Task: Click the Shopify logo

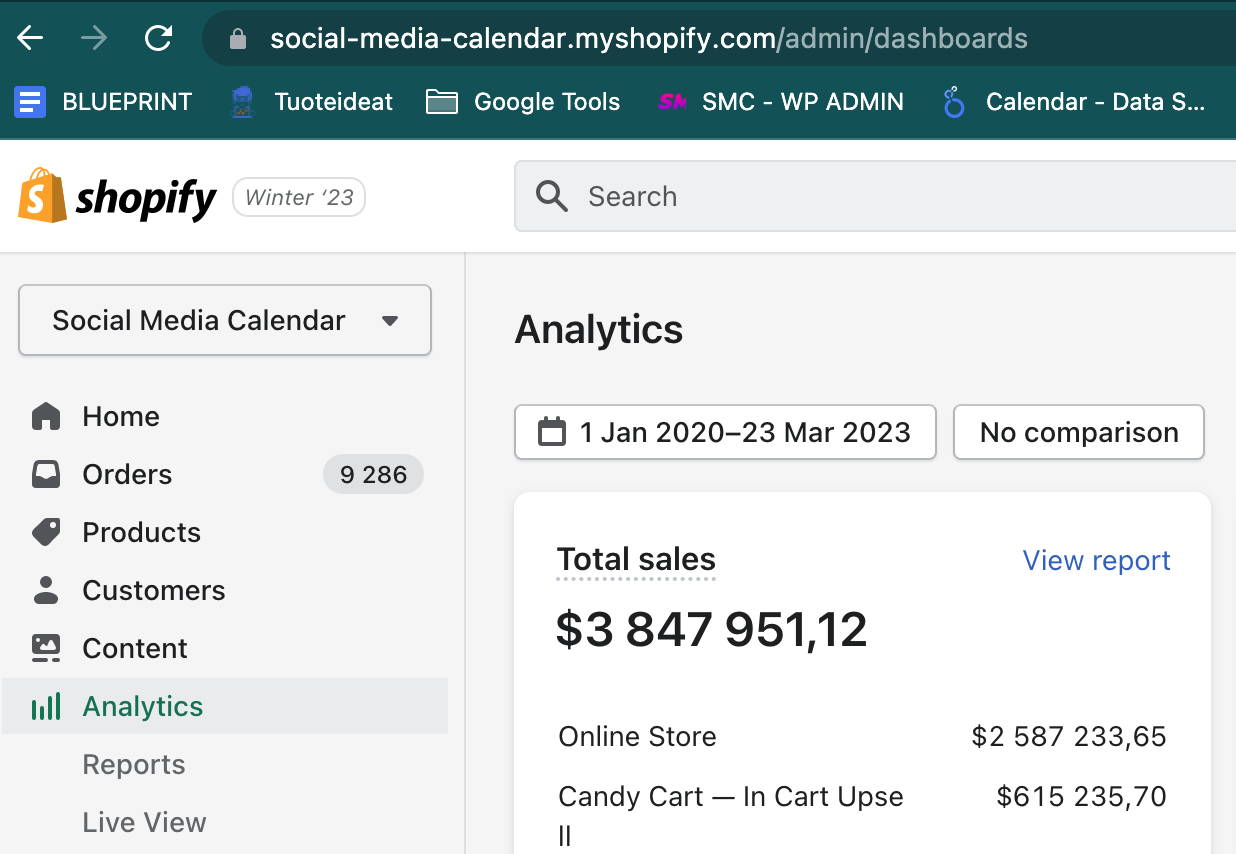Action: click(x=117, y=196)
